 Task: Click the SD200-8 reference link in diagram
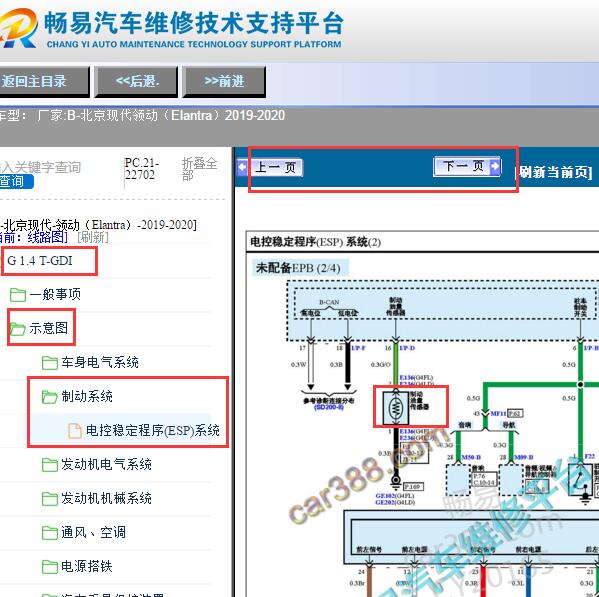point(329,408)
